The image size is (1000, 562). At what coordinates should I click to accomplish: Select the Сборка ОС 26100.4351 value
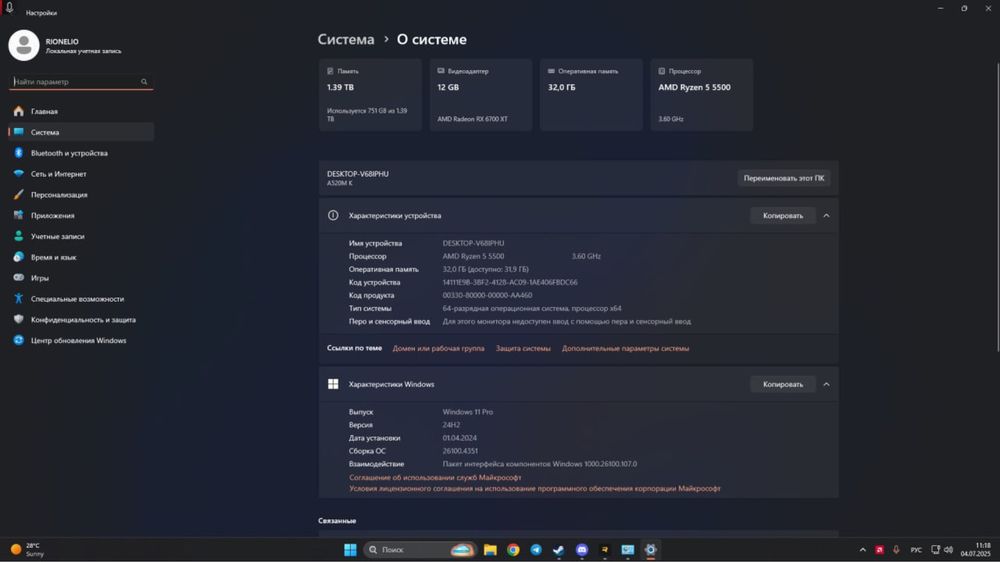460,451
